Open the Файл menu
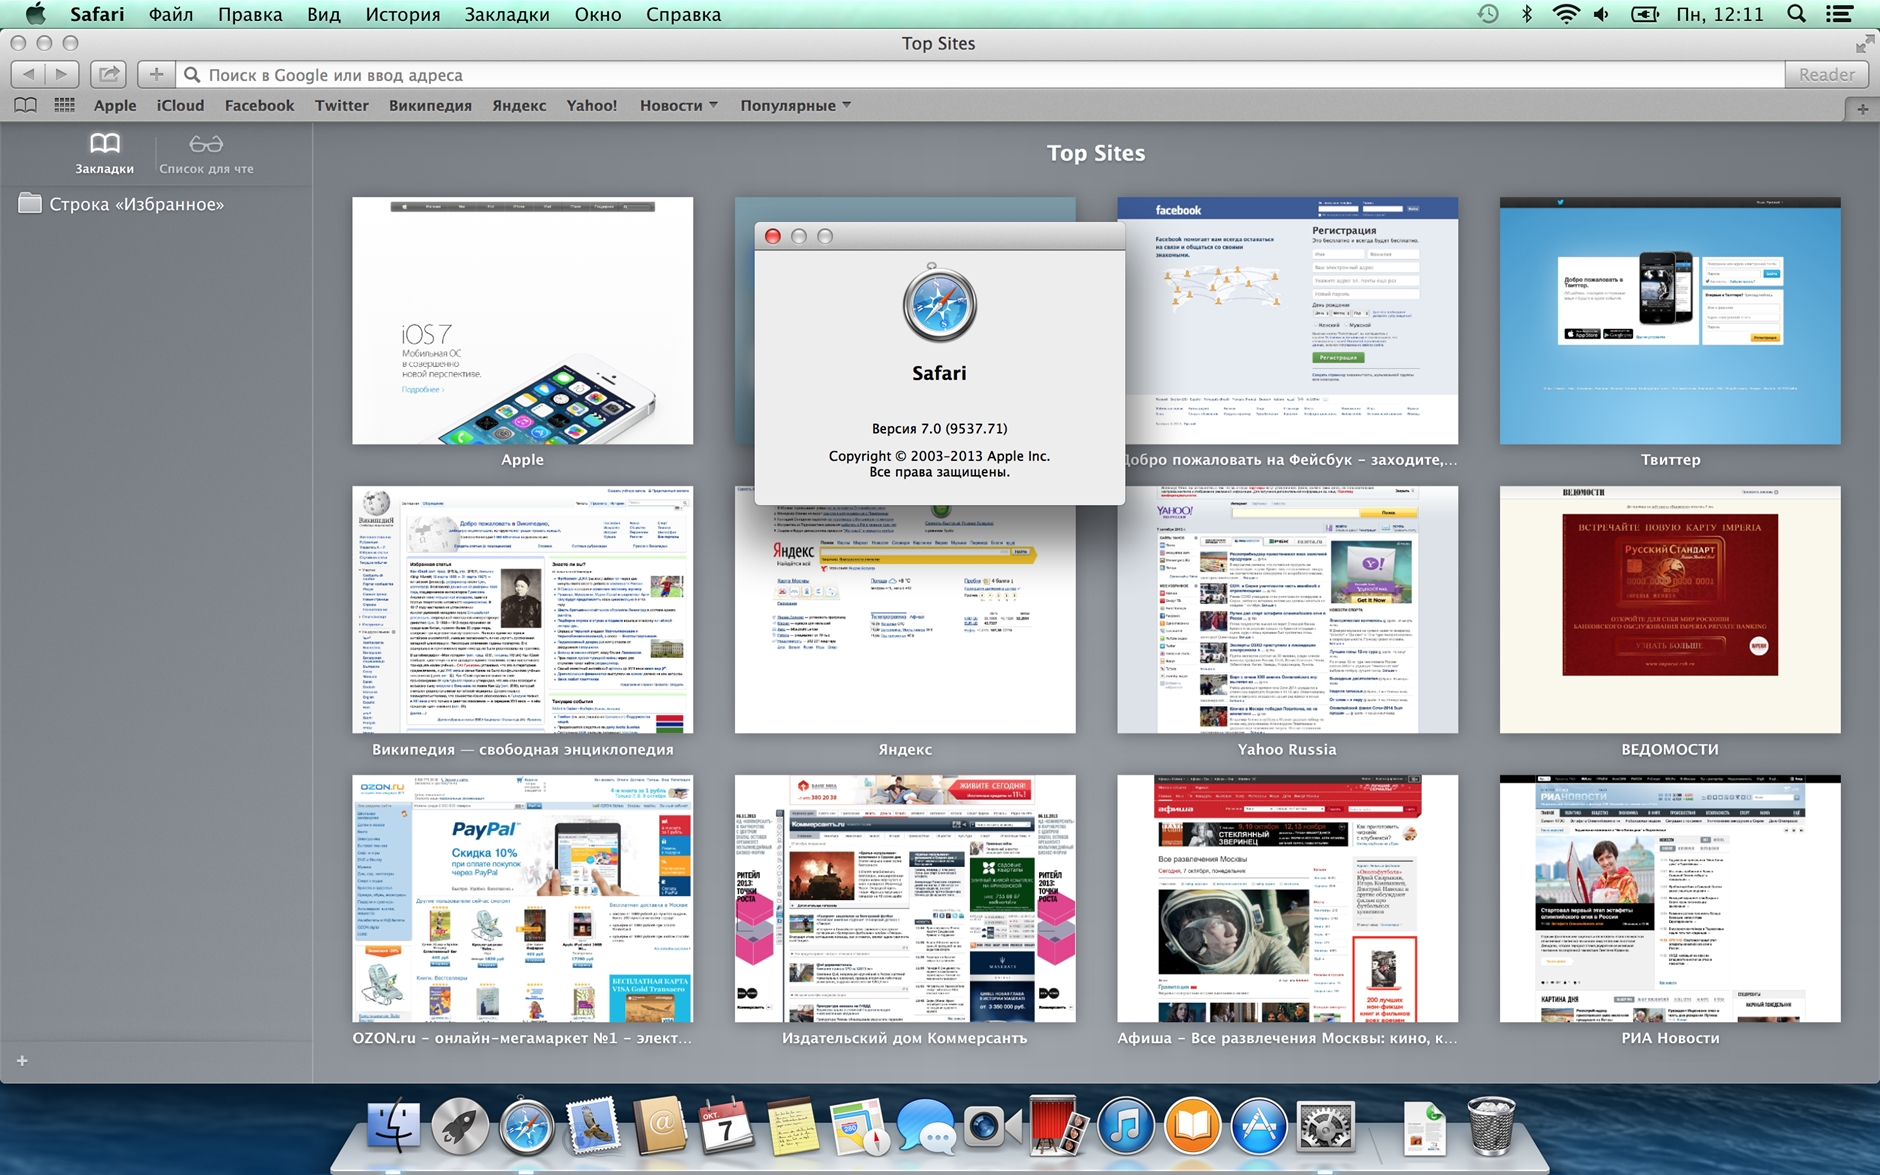The height and width of the screenshot is (1175, 1880). point(171,14)
